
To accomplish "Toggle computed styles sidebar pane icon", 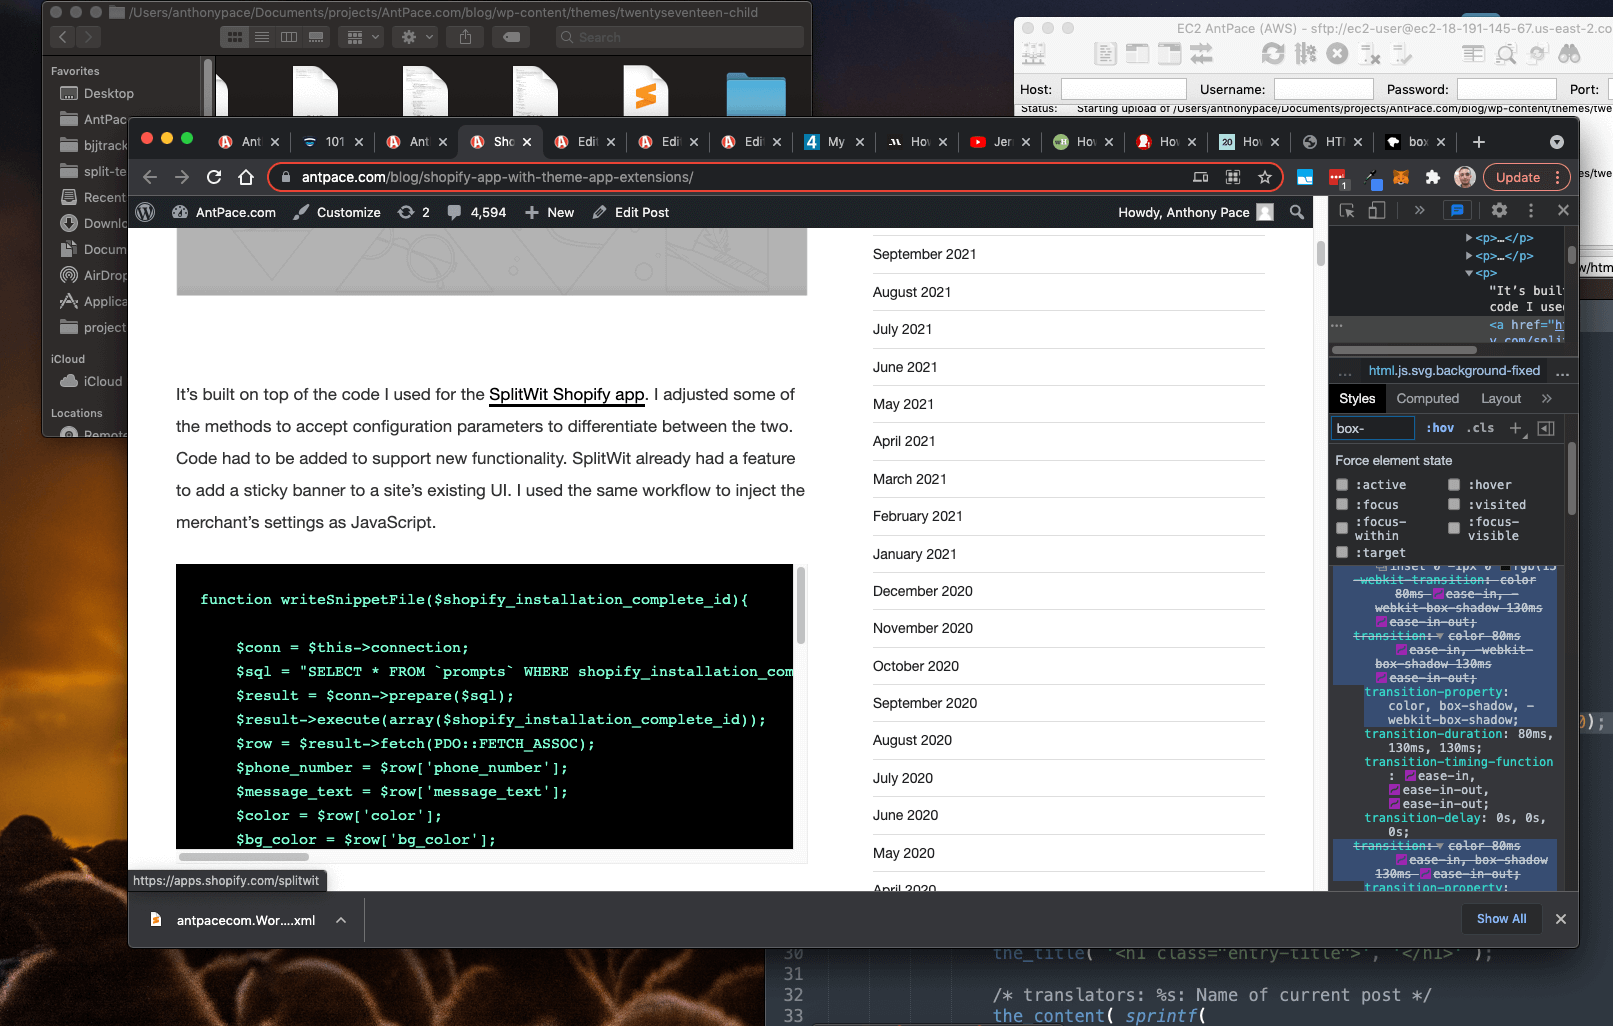I will tap(1546, 428).
